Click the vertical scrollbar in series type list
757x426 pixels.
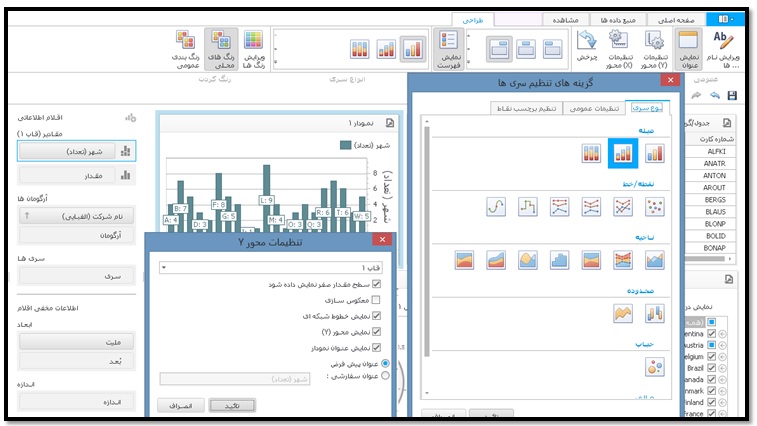pyautogui.click(x=426, y=241)
